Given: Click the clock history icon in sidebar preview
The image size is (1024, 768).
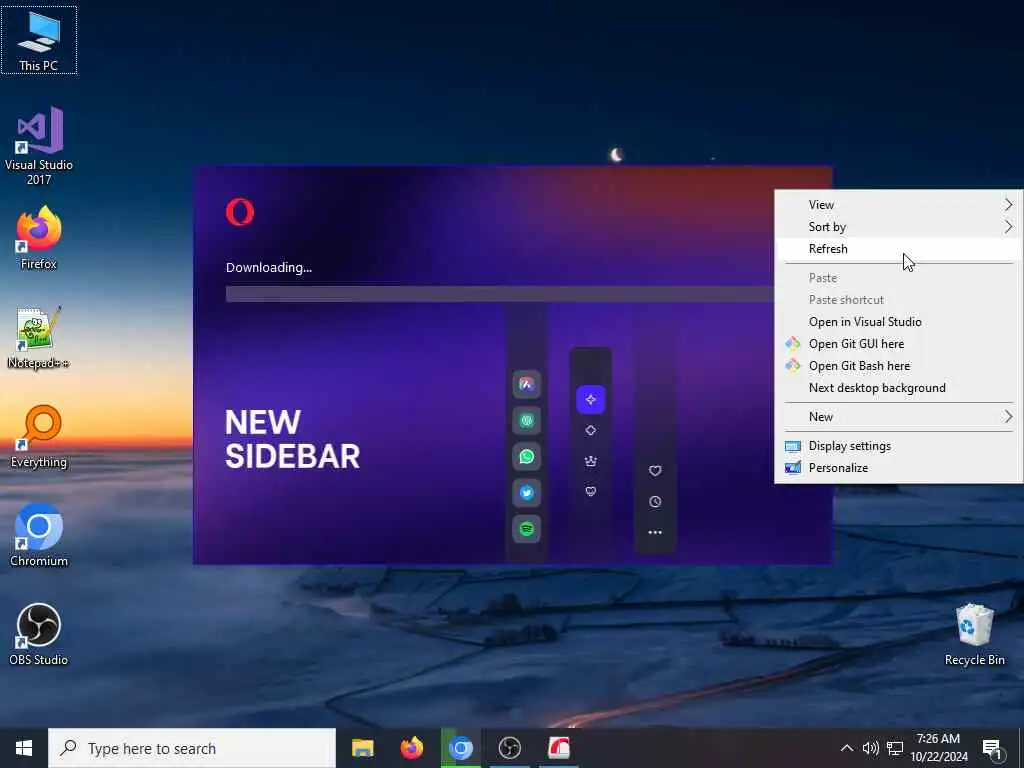Looking at the screenshot, I should 655,502.
